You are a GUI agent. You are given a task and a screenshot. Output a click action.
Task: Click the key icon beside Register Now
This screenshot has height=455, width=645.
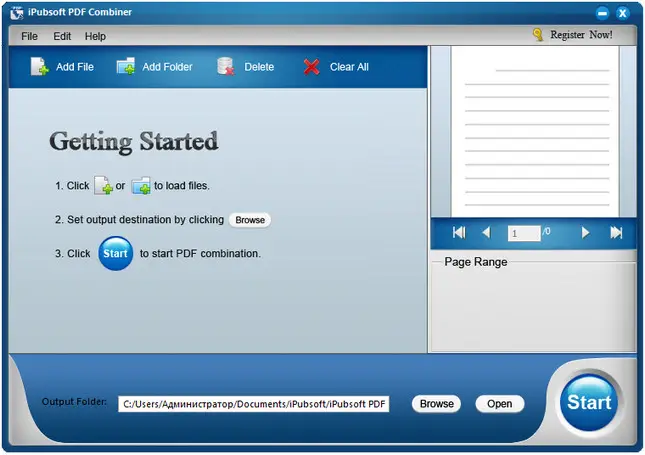(538, 35)
